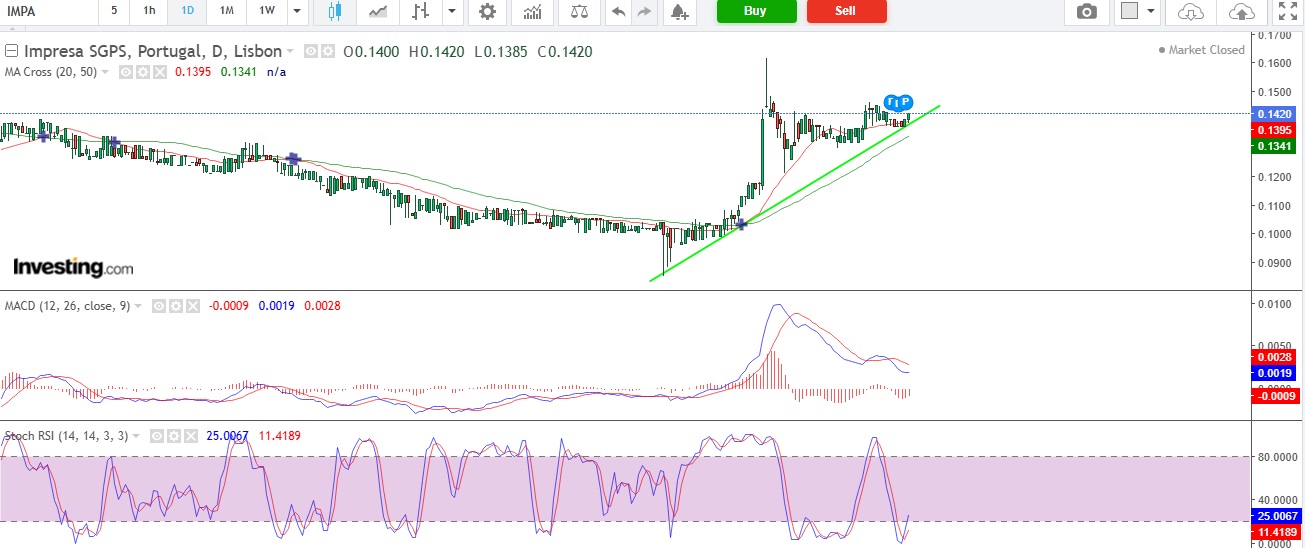Open the Investing.com logo link

[72, 267]
